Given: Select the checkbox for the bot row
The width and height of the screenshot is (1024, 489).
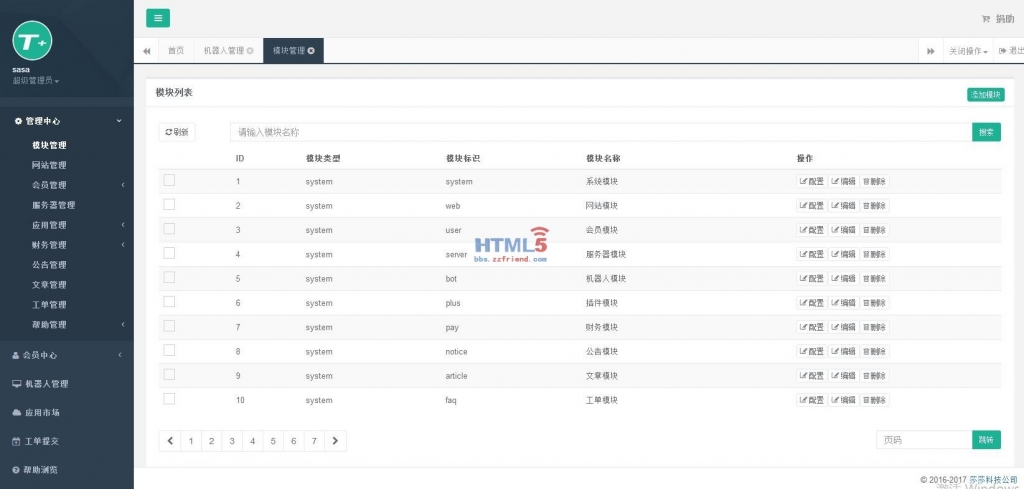Looking at the screenshot, I should (169, 277).
